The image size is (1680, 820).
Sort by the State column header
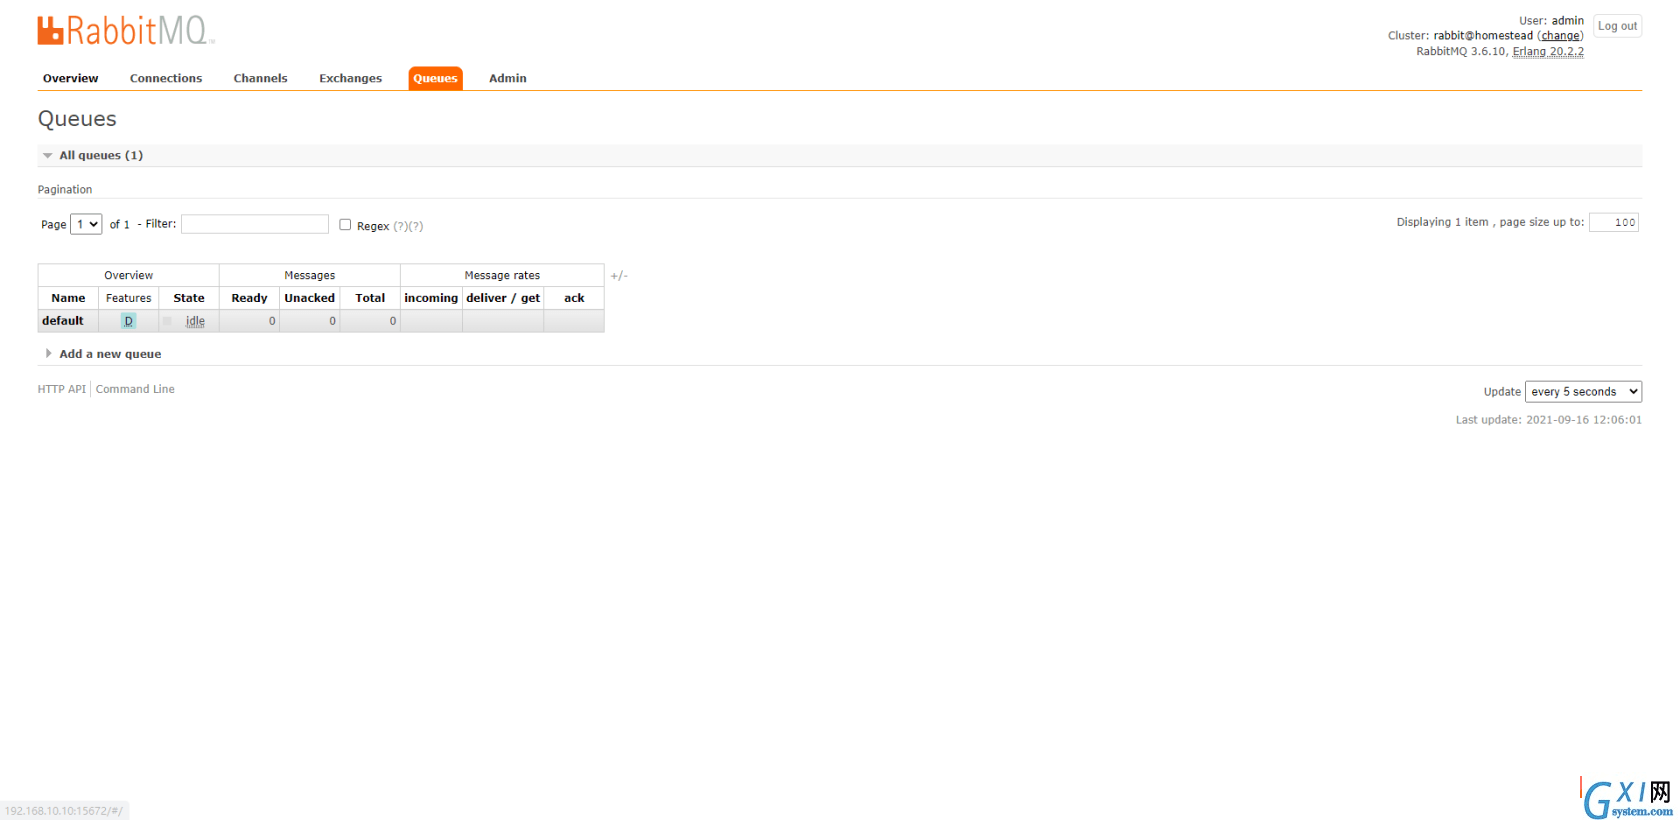(189, 298)
